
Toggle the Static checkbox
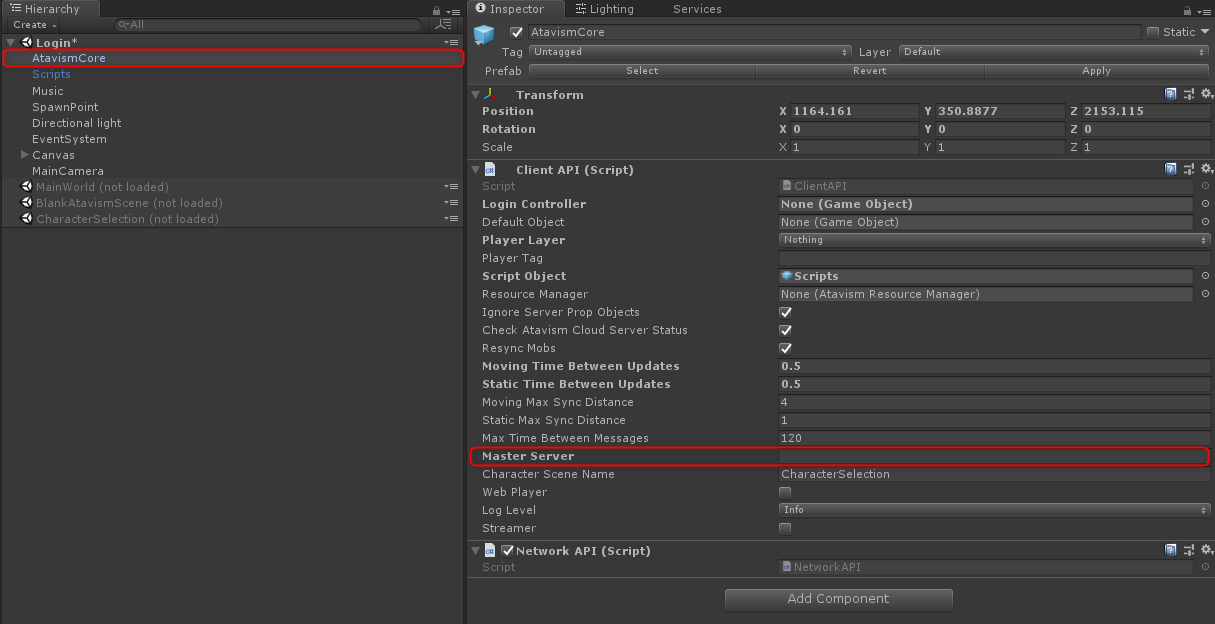tap(1153, 32)
